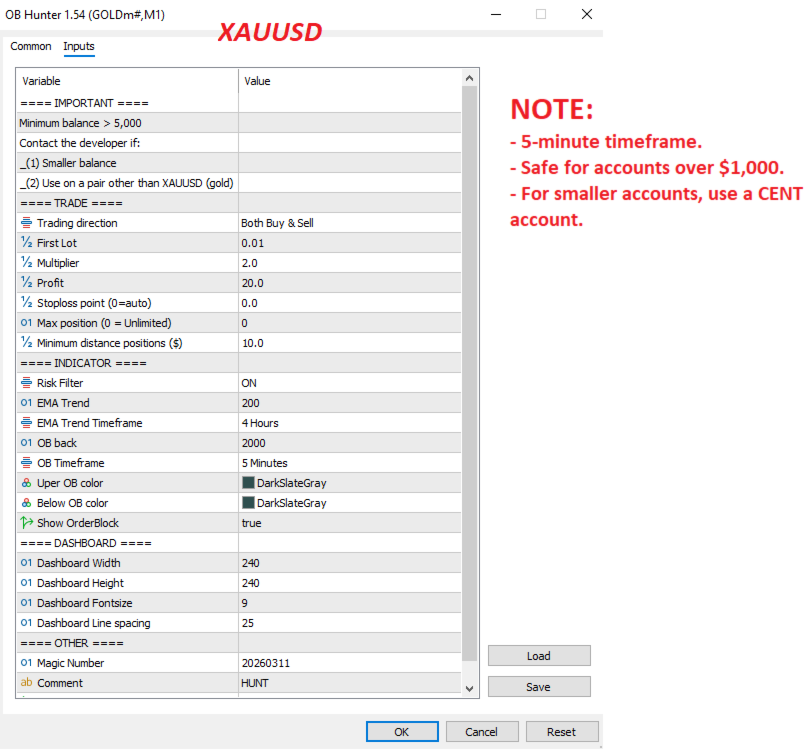The width and height of the screenshot is (811, 750).
Task: Click the fraction icon beside Multiplier
Action: [26, 263]
